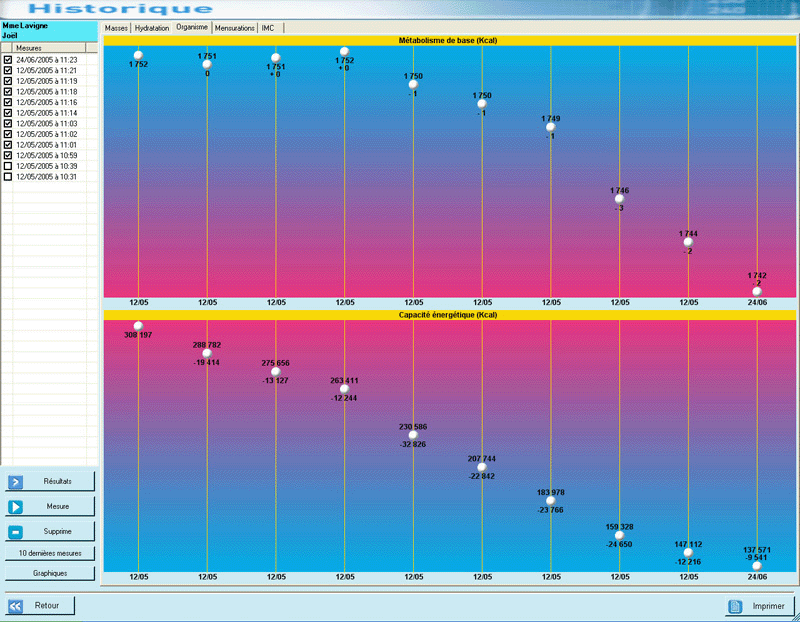Go to the Mensurations tab
The height and width of the screenshot is (622, 800).
pos(235,28)
